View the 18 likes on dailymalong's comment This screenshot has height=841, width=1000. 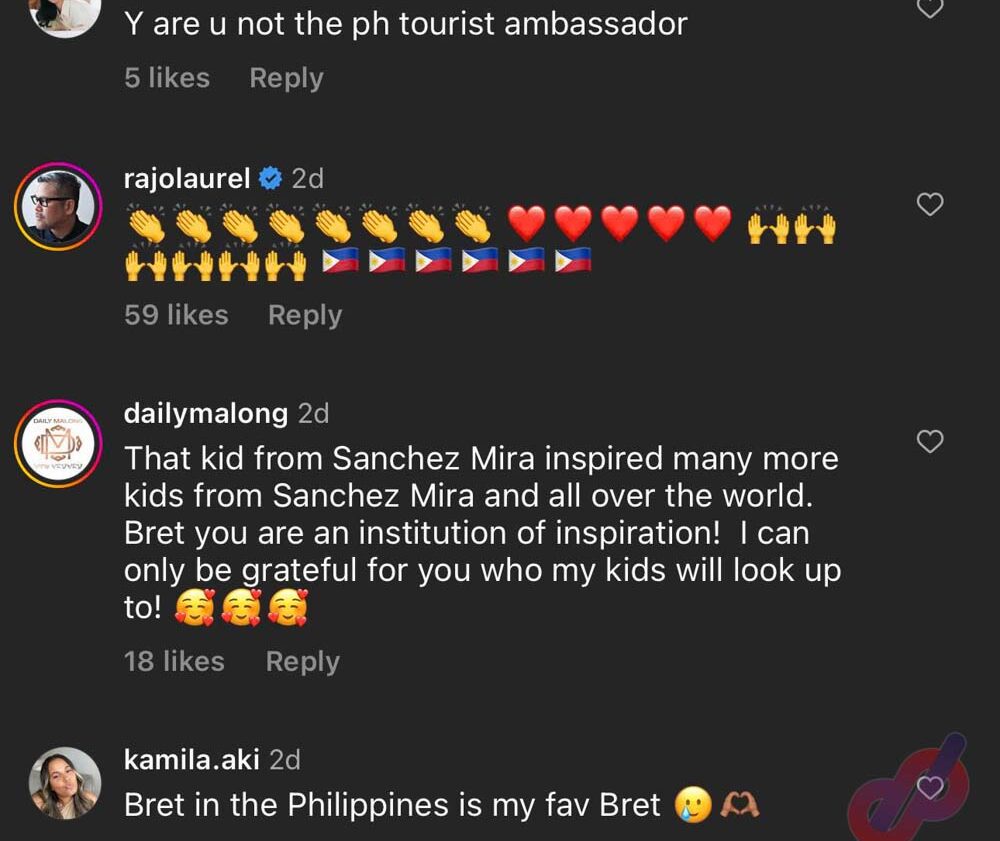pyautogui.click(x=174, y=661)
